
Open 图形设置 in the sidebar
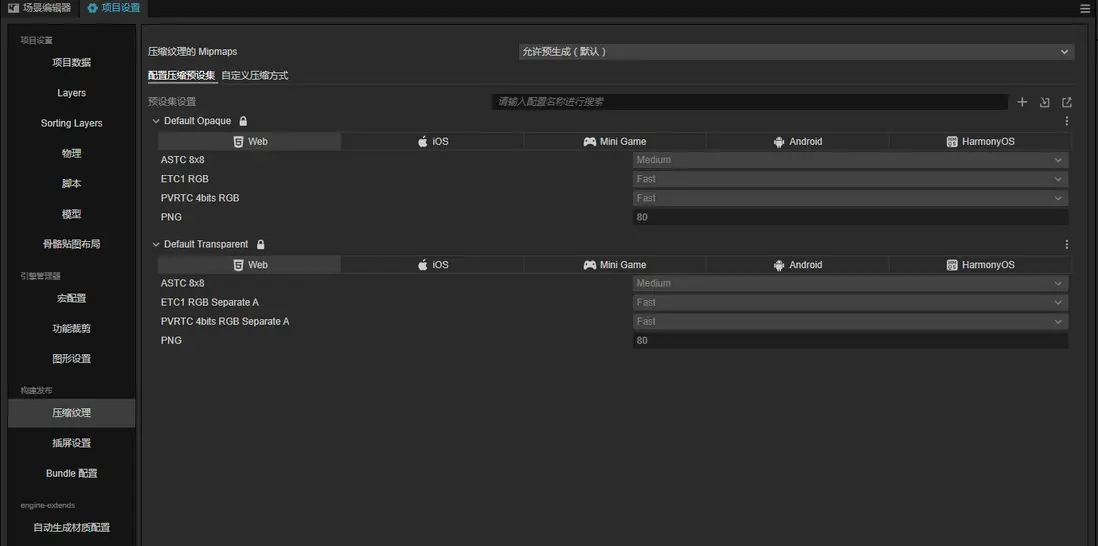[71, 358]
